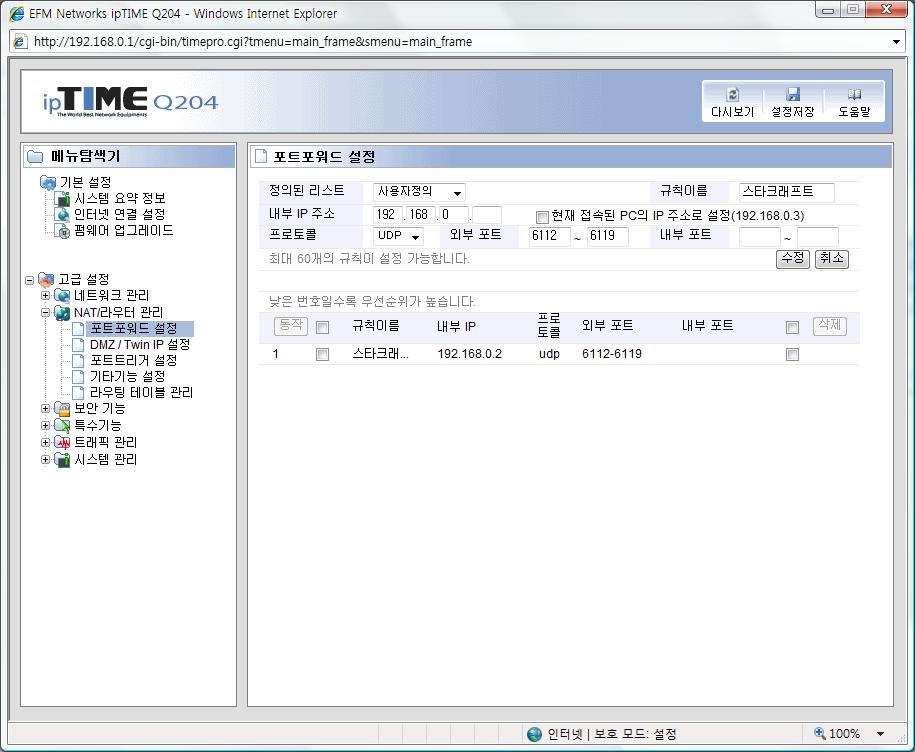Toggle delete checkbox in rule 1 row
The width and height of the screenshot is (915, 752).
tap(792, 354)
